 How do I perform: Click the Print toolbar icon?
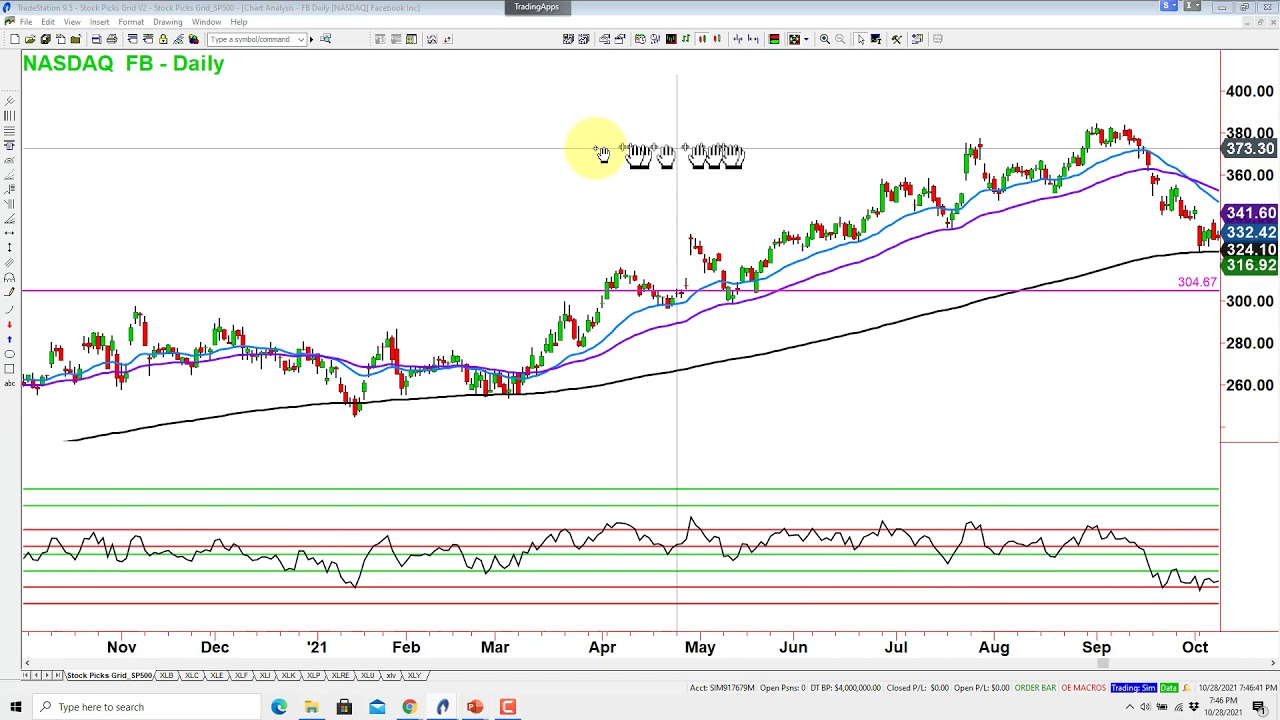coord(112,39)
